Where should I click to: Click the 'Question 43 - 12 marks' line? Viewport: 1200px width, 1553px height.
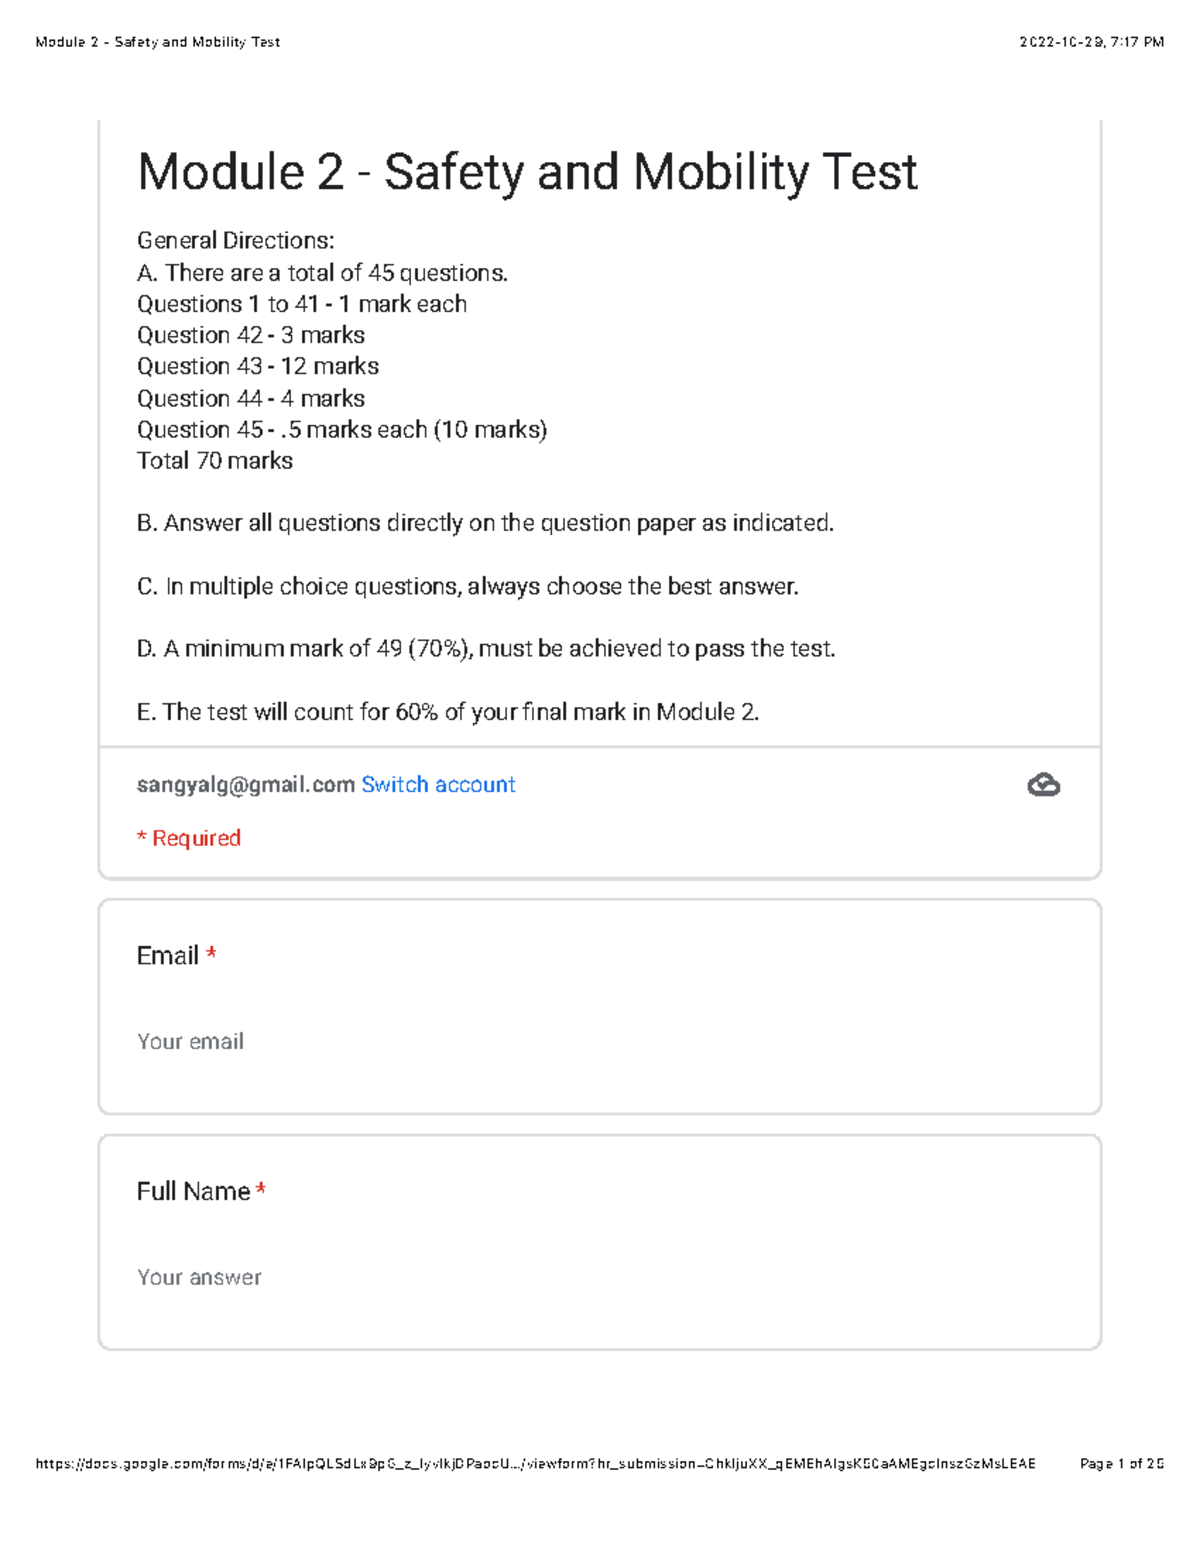(258, 367)
